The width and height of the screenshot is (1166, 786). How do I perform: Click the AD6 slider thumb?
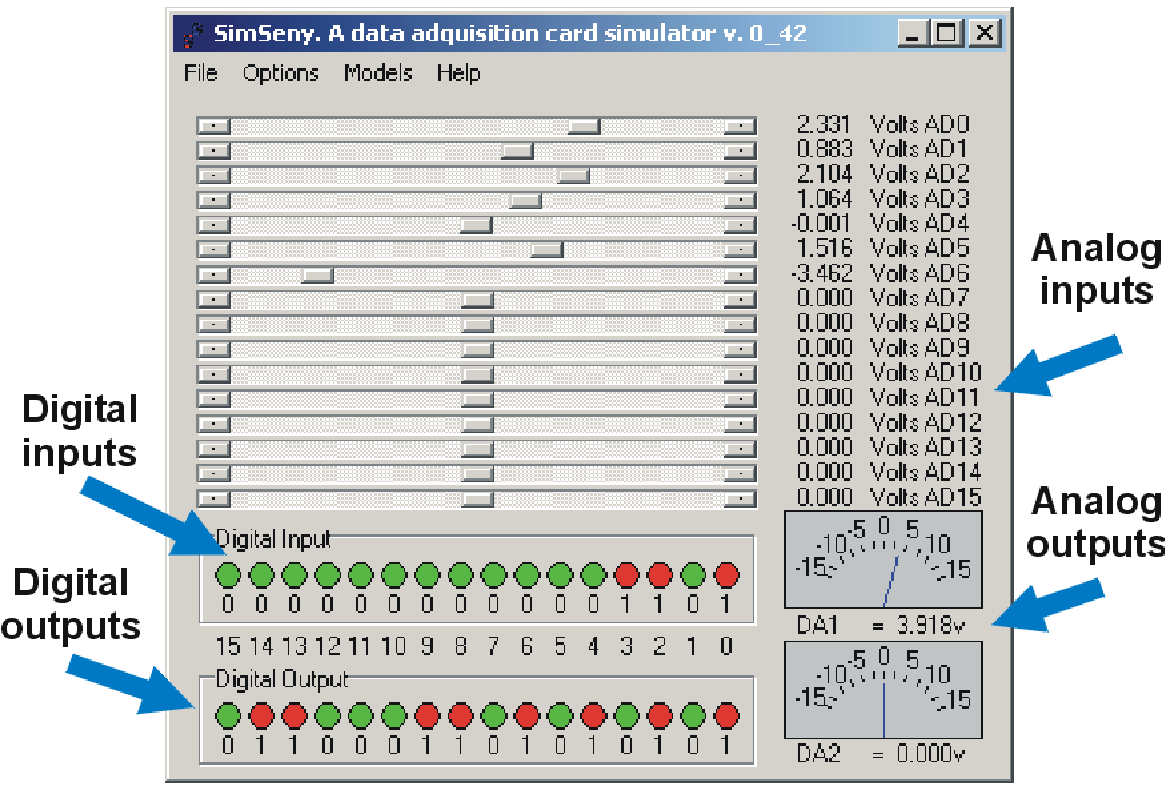pyautogui.click(x=317, y=275)
